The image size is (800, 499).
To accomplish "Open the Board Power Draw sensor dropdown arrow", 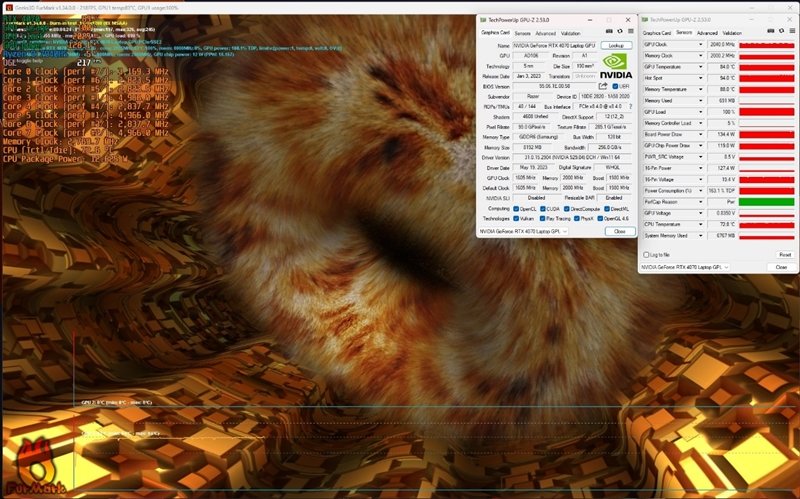I will coord(700,134).
